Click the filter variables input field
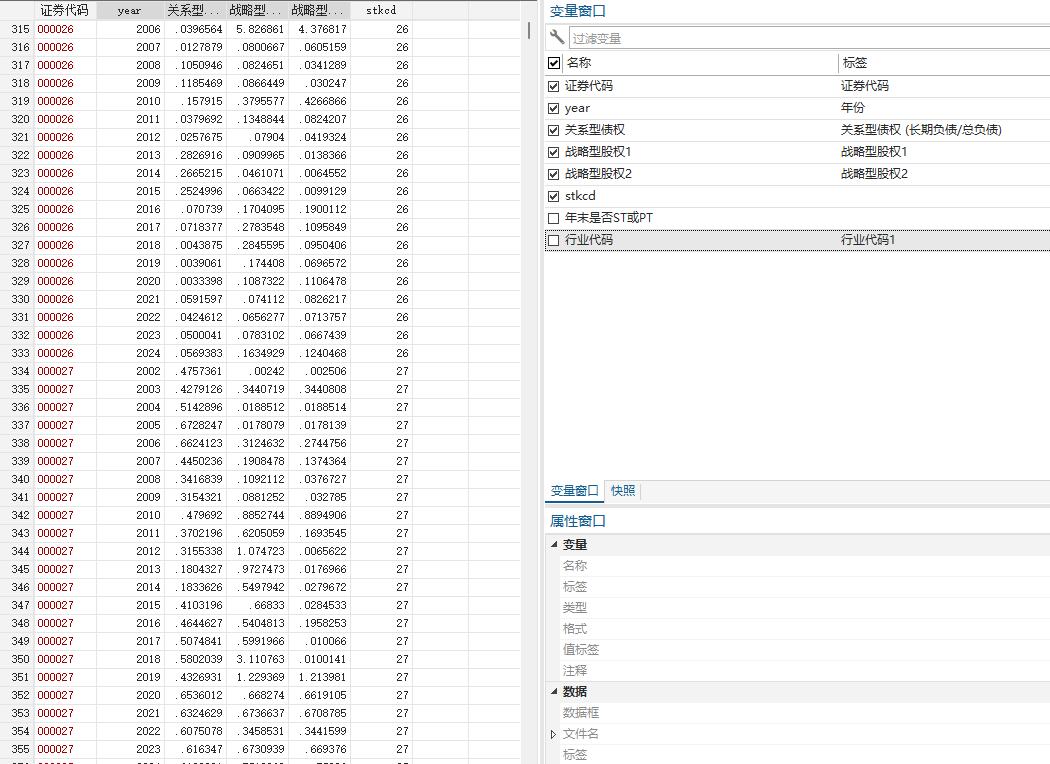 [805, 38]
